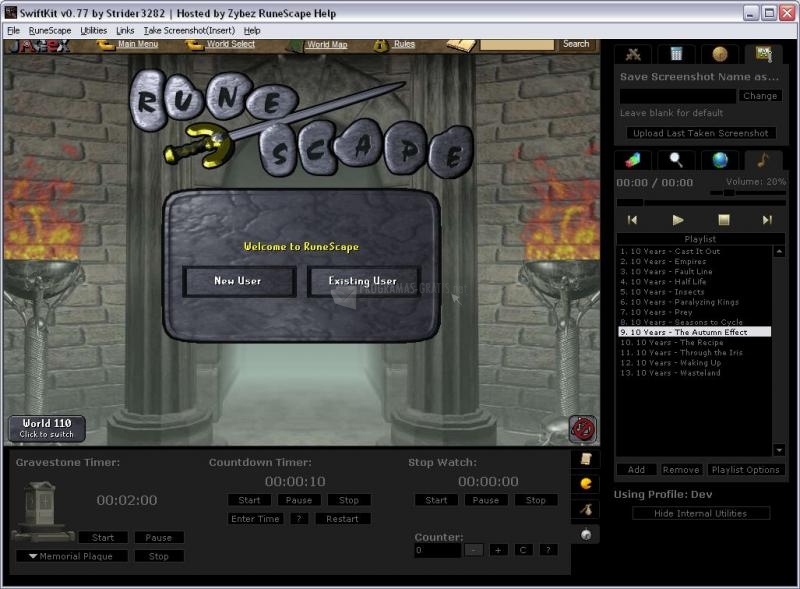Image resolution: width=800 pixels, height=589 pixels.
Task: Start the Countdown Timer
Action: click(249, 500)
